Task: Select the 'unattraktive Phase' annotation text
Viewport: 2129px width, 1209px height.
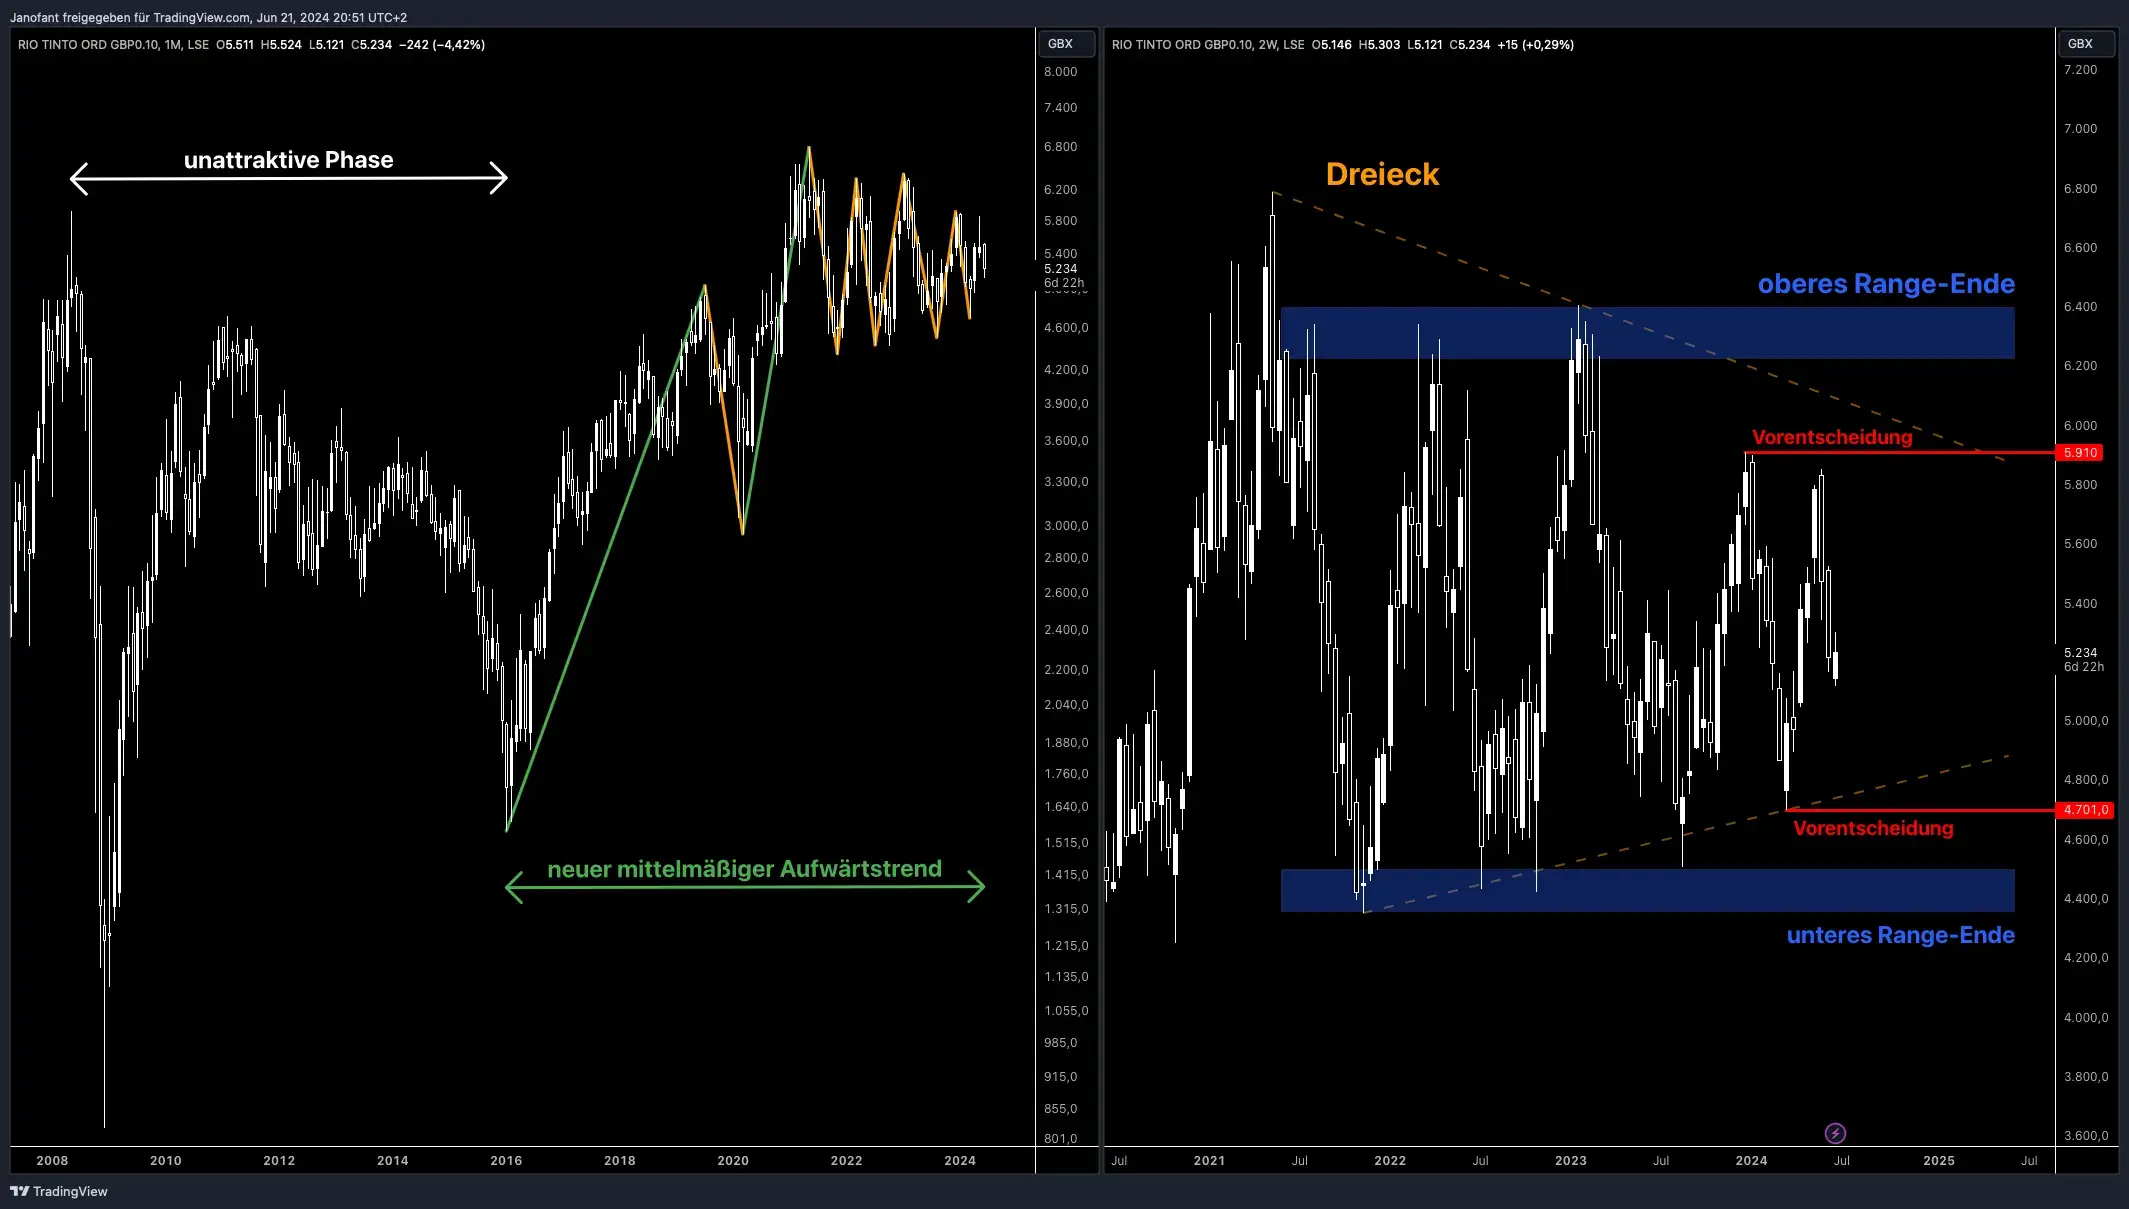Action: pos(288,160)
